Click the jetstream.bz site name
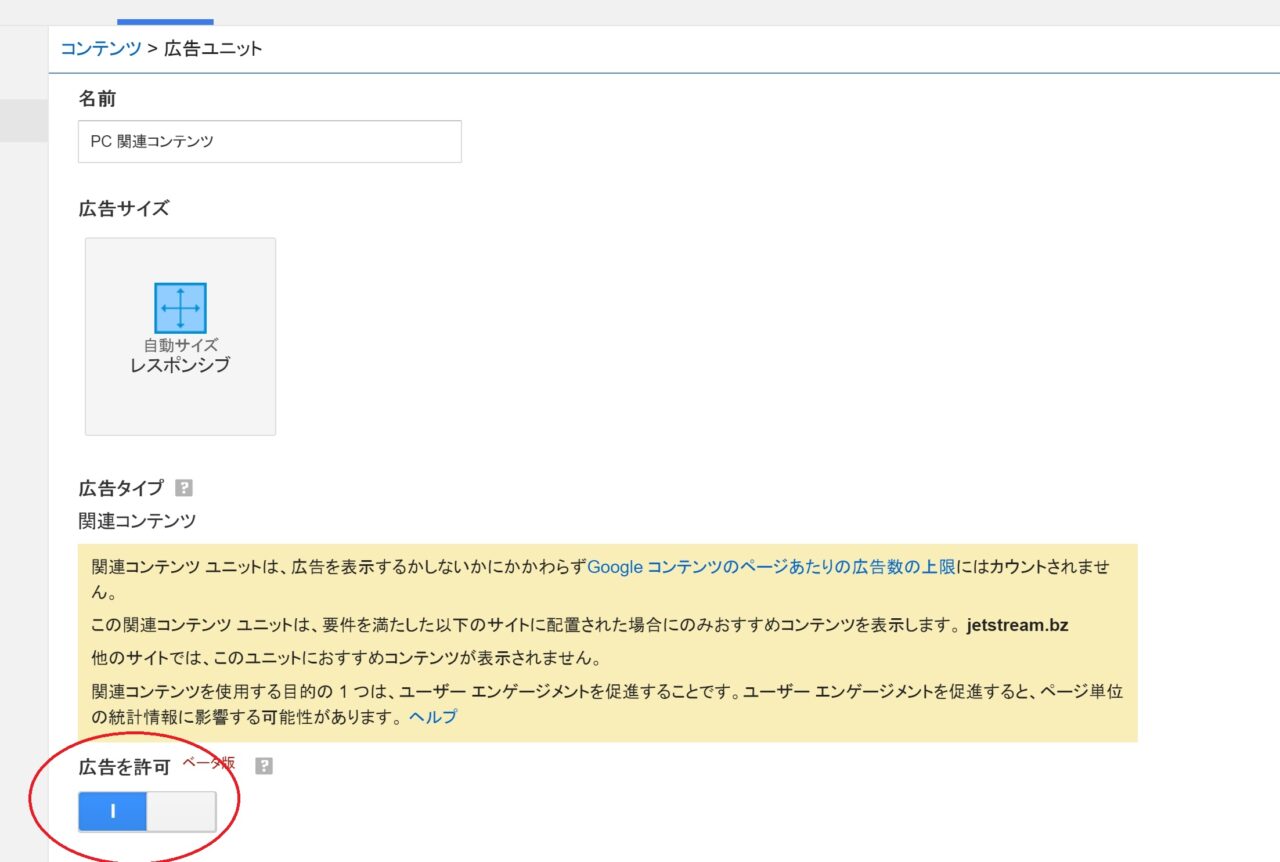 pyautogui.click(x=1018, y=627)
